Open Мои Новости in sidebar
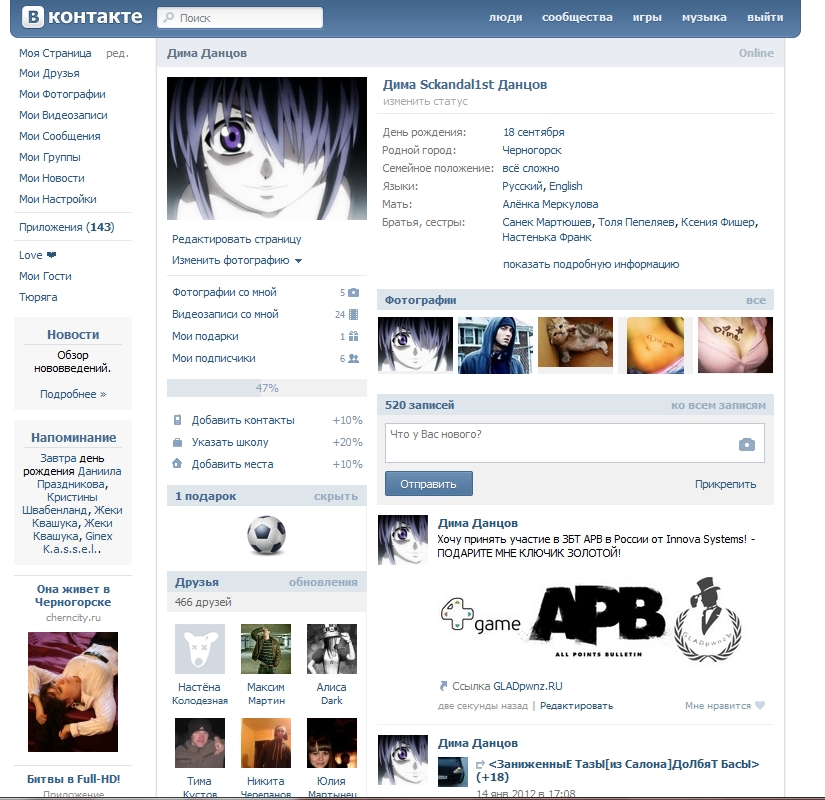The image size is (825, 800). click(52, 178)
